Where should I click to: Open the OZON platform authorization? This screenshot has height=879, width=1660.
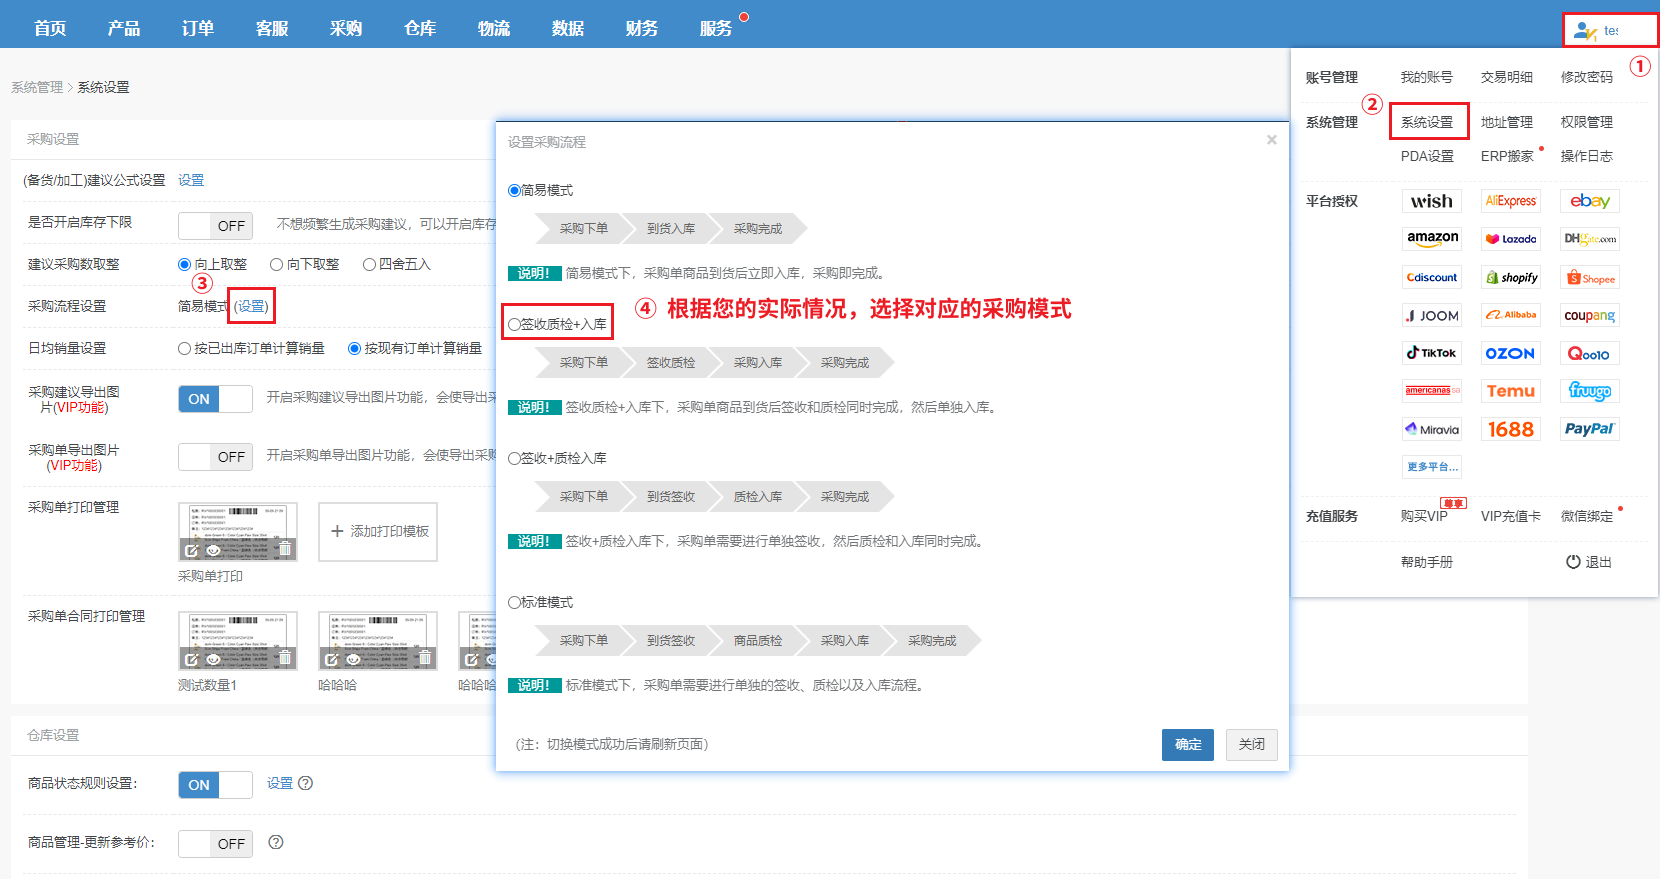(x=1510, y=353)
